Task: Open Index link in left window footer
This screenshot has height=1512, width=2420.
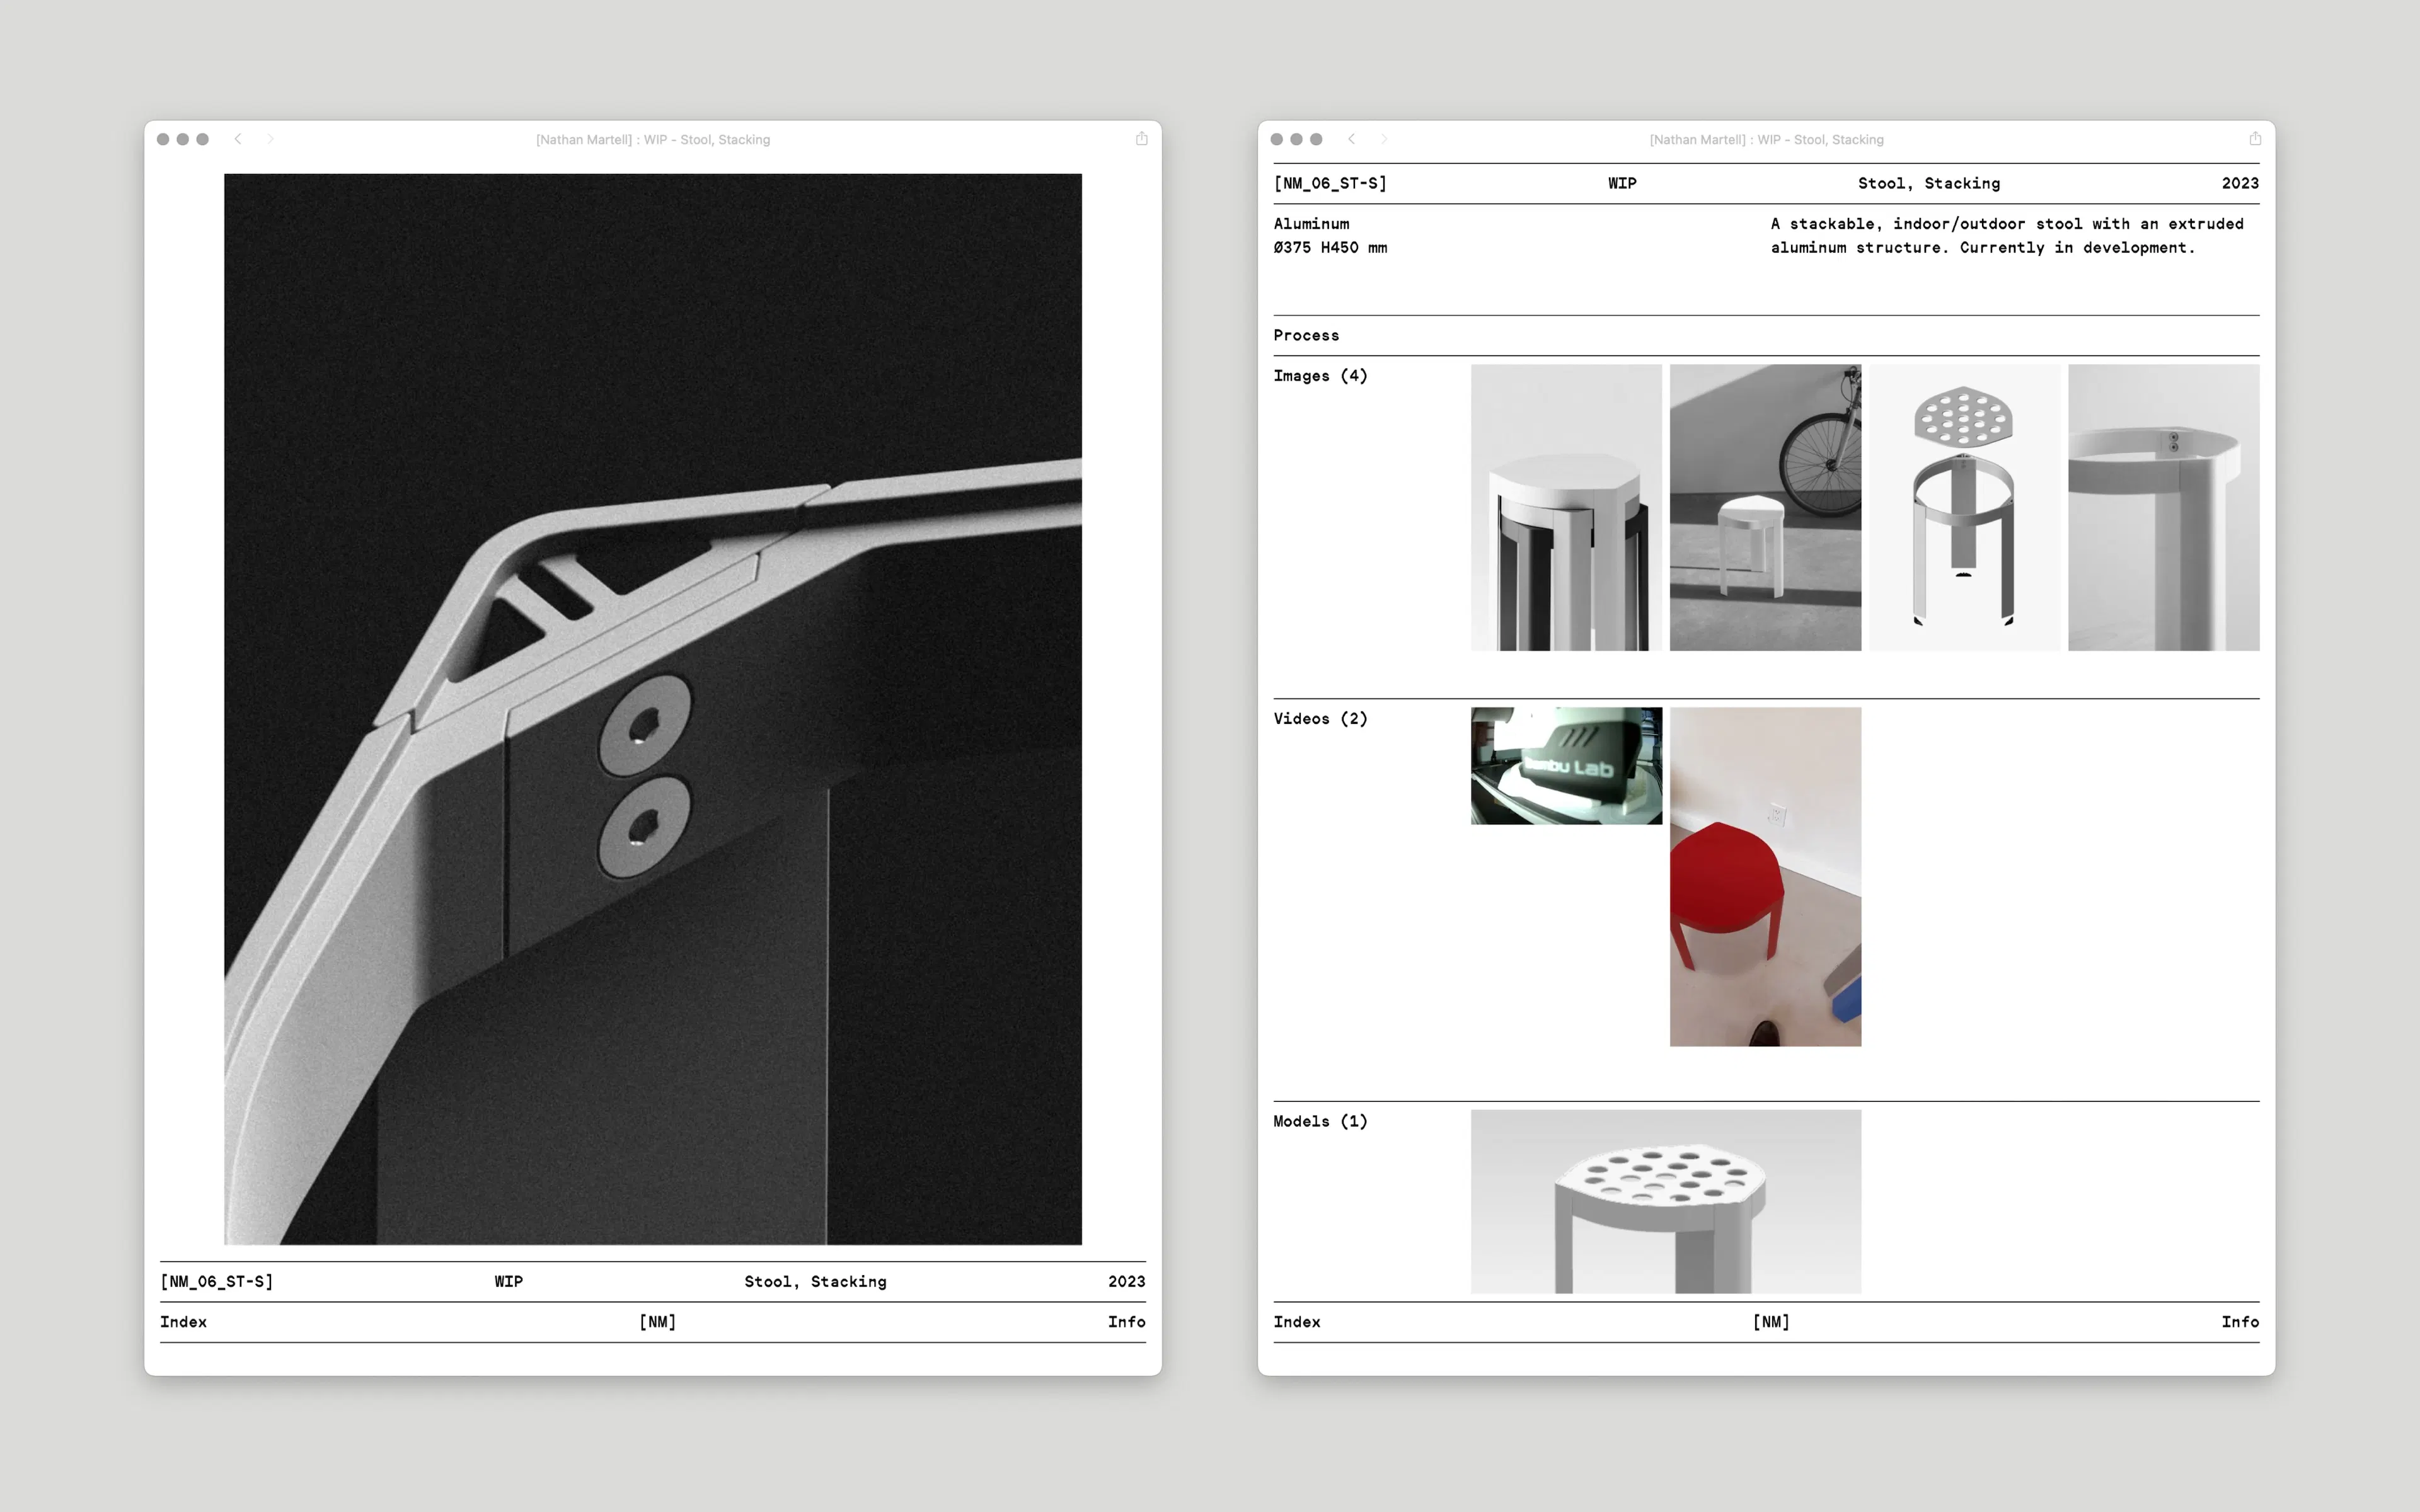Action: [x=183, y=1321]
